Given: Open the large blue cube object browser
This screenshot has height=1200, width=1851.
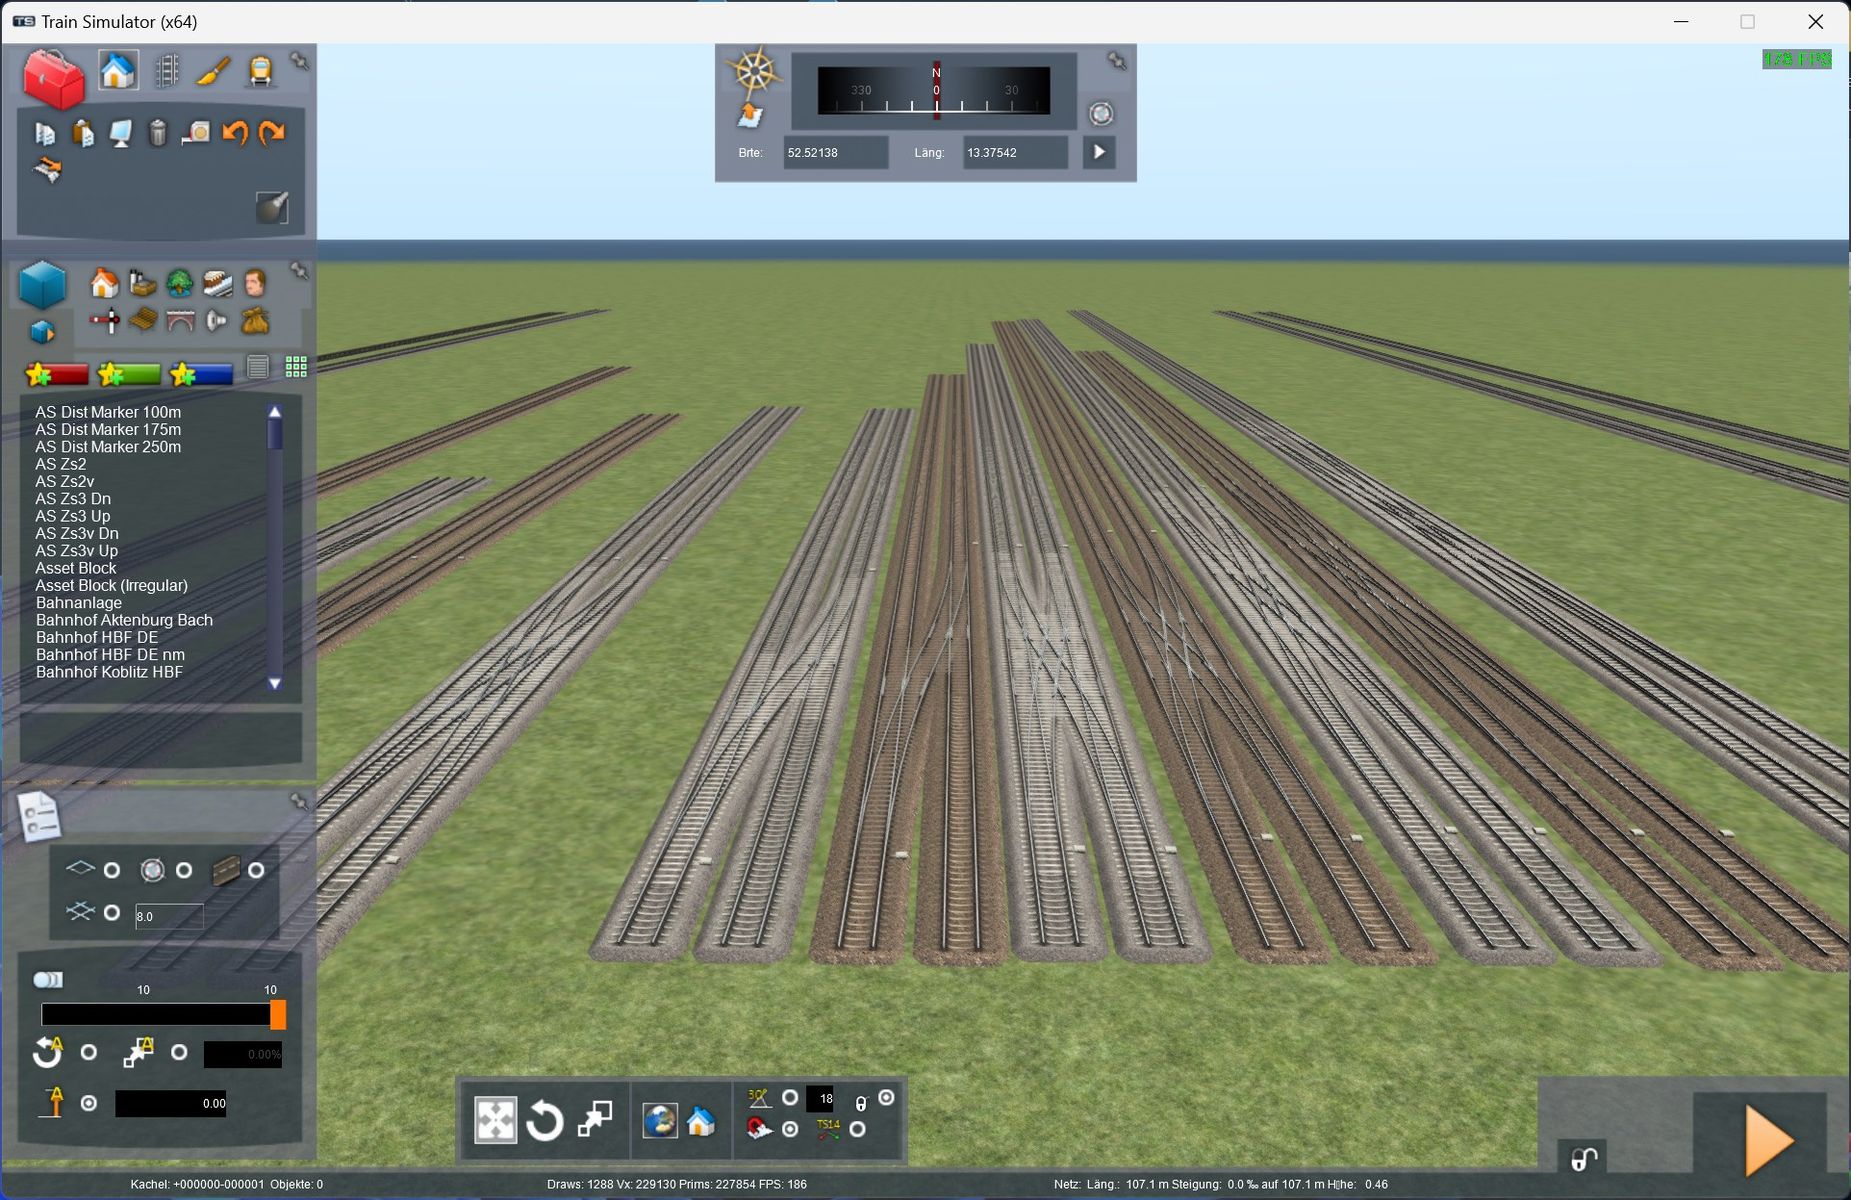Looking at the screenshot, I should coord(43,285).
